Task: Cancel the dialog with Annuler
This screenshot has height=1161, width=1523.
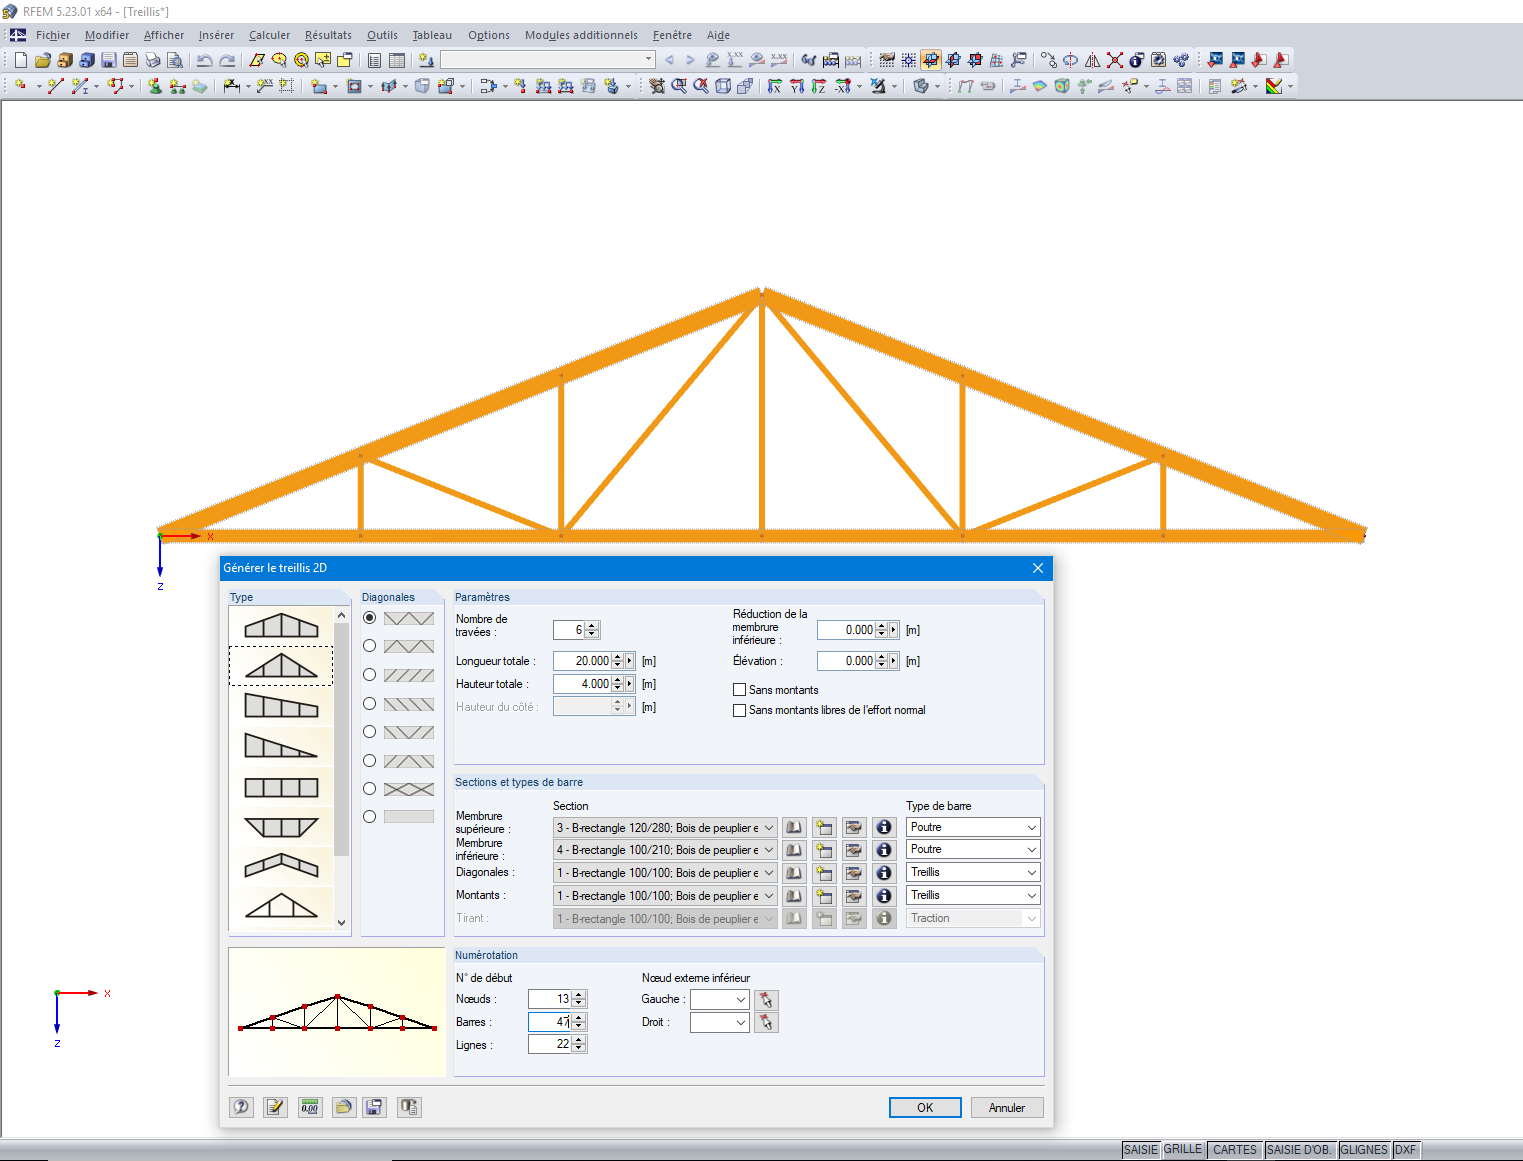Action: pos(1007,1107)
